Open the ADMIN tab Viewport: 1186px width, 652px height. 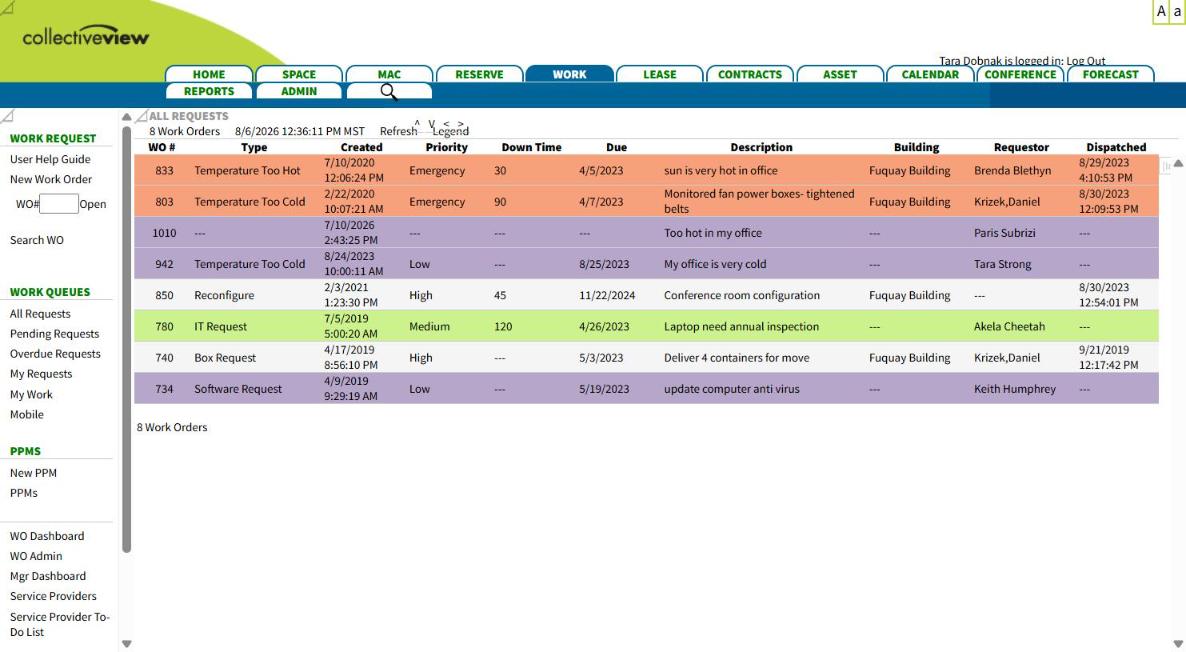click(x=299, y=91)
